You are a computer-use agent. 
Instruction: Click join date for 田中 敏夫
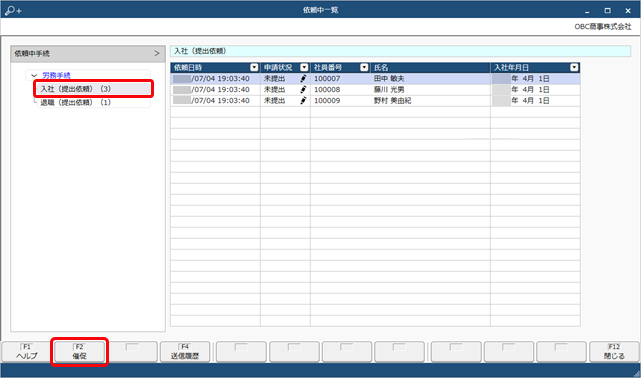521,78
